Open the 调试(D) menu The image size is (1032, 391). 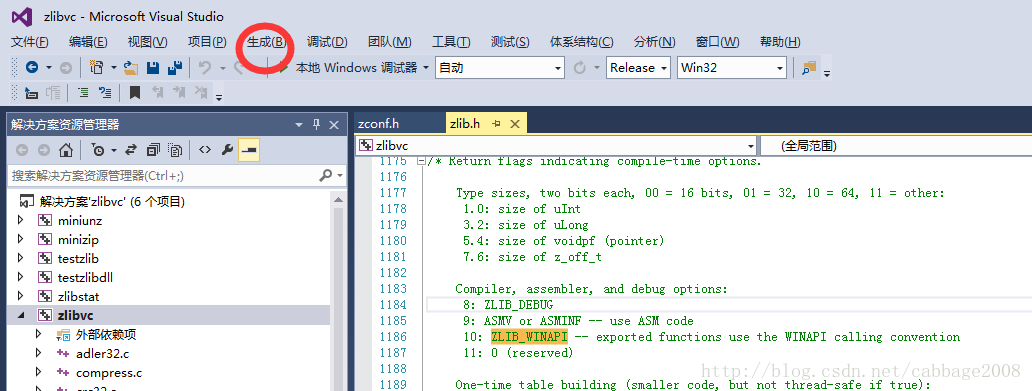point(327,42)
